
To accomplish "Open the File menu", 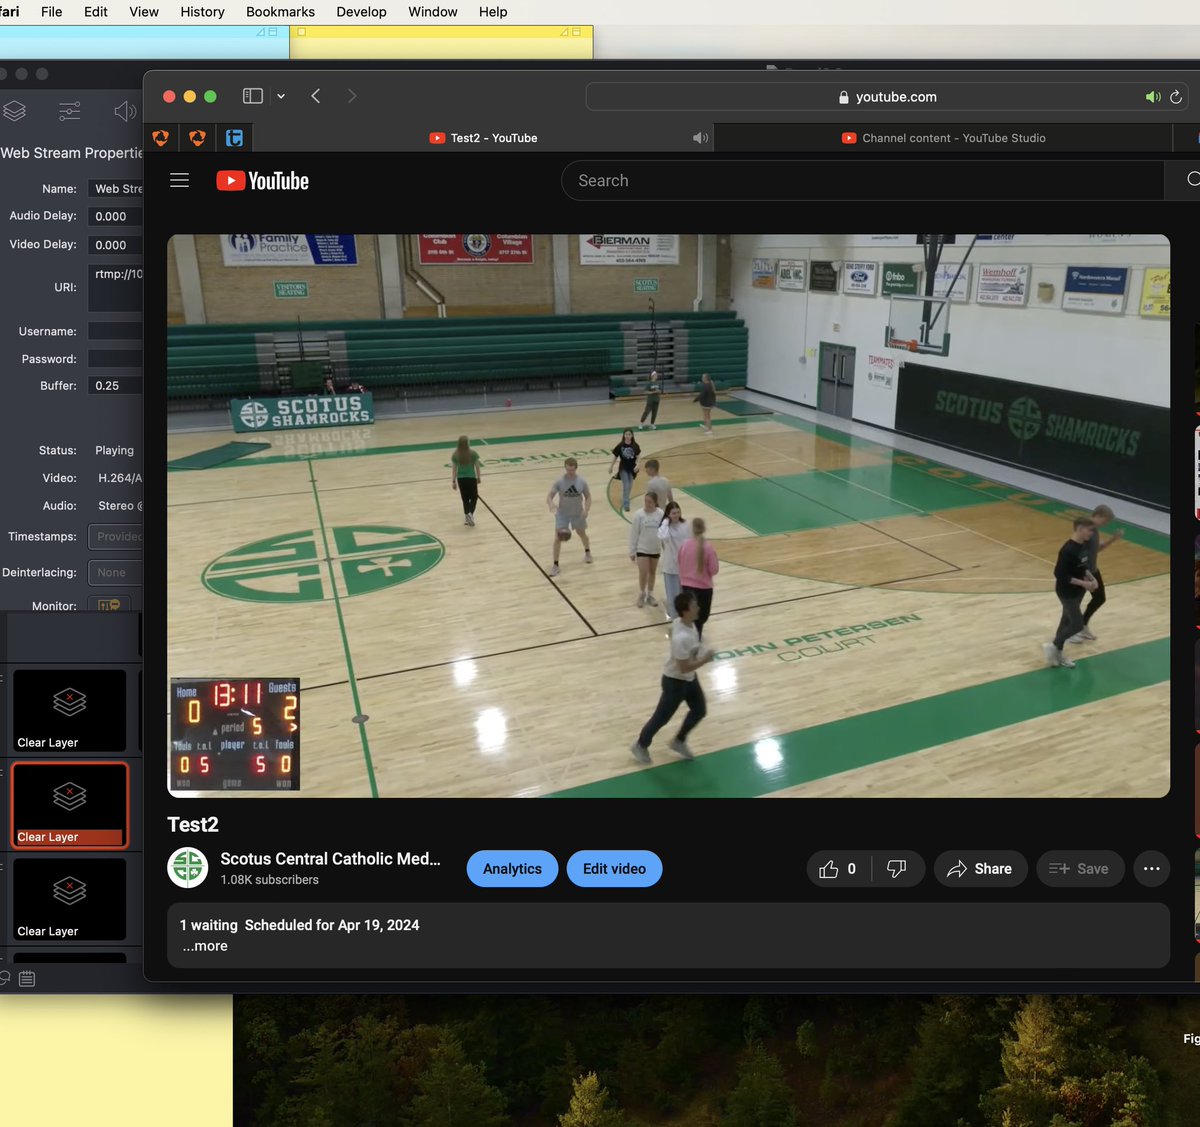I will pos(51,12).
